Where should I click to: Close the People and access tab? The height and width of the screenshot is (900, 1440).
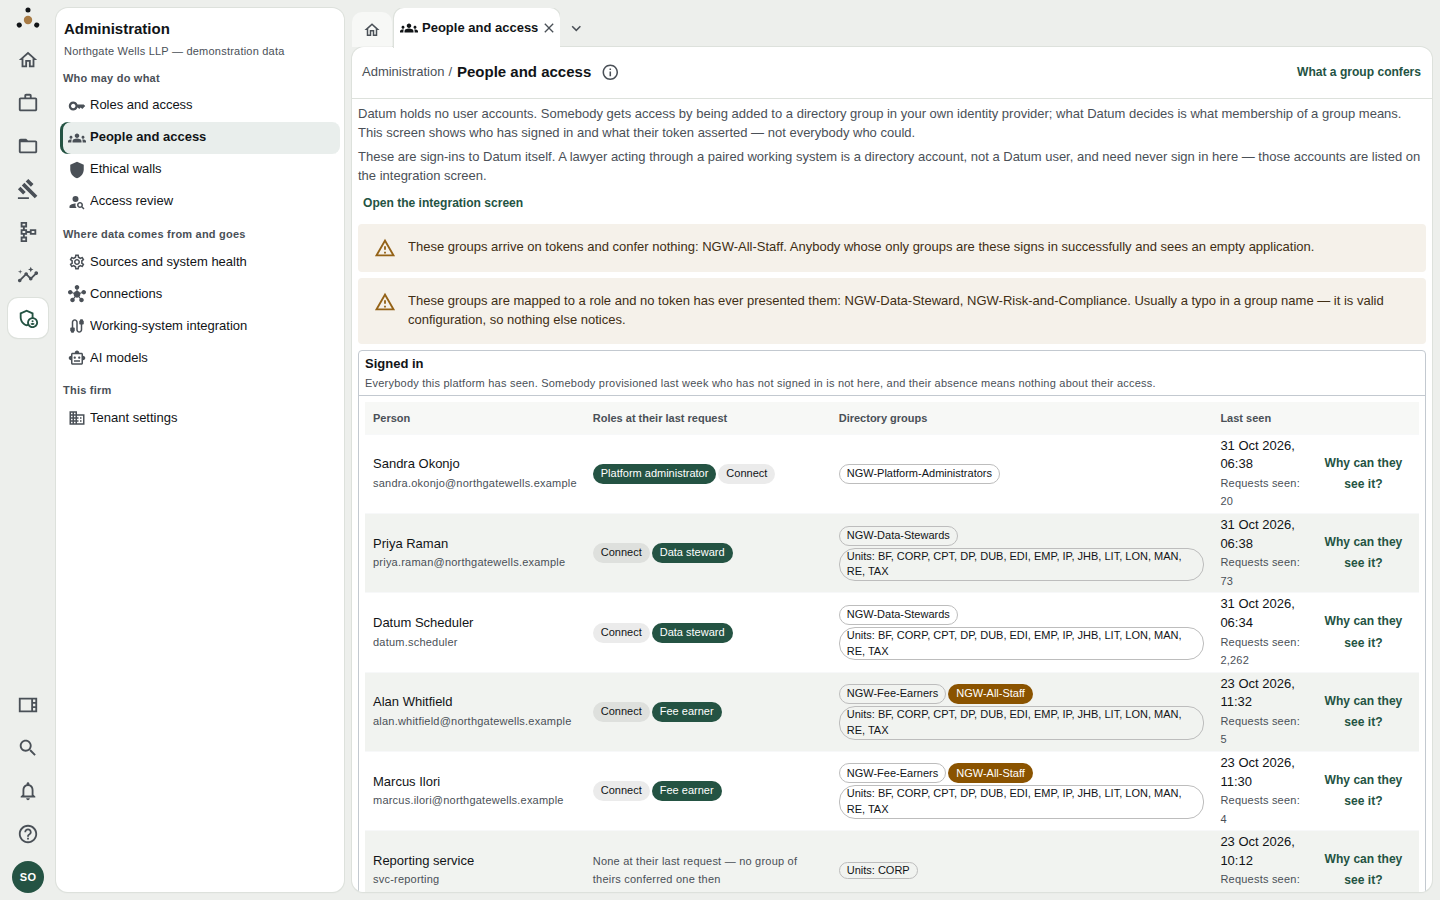(x=549, y=28)
